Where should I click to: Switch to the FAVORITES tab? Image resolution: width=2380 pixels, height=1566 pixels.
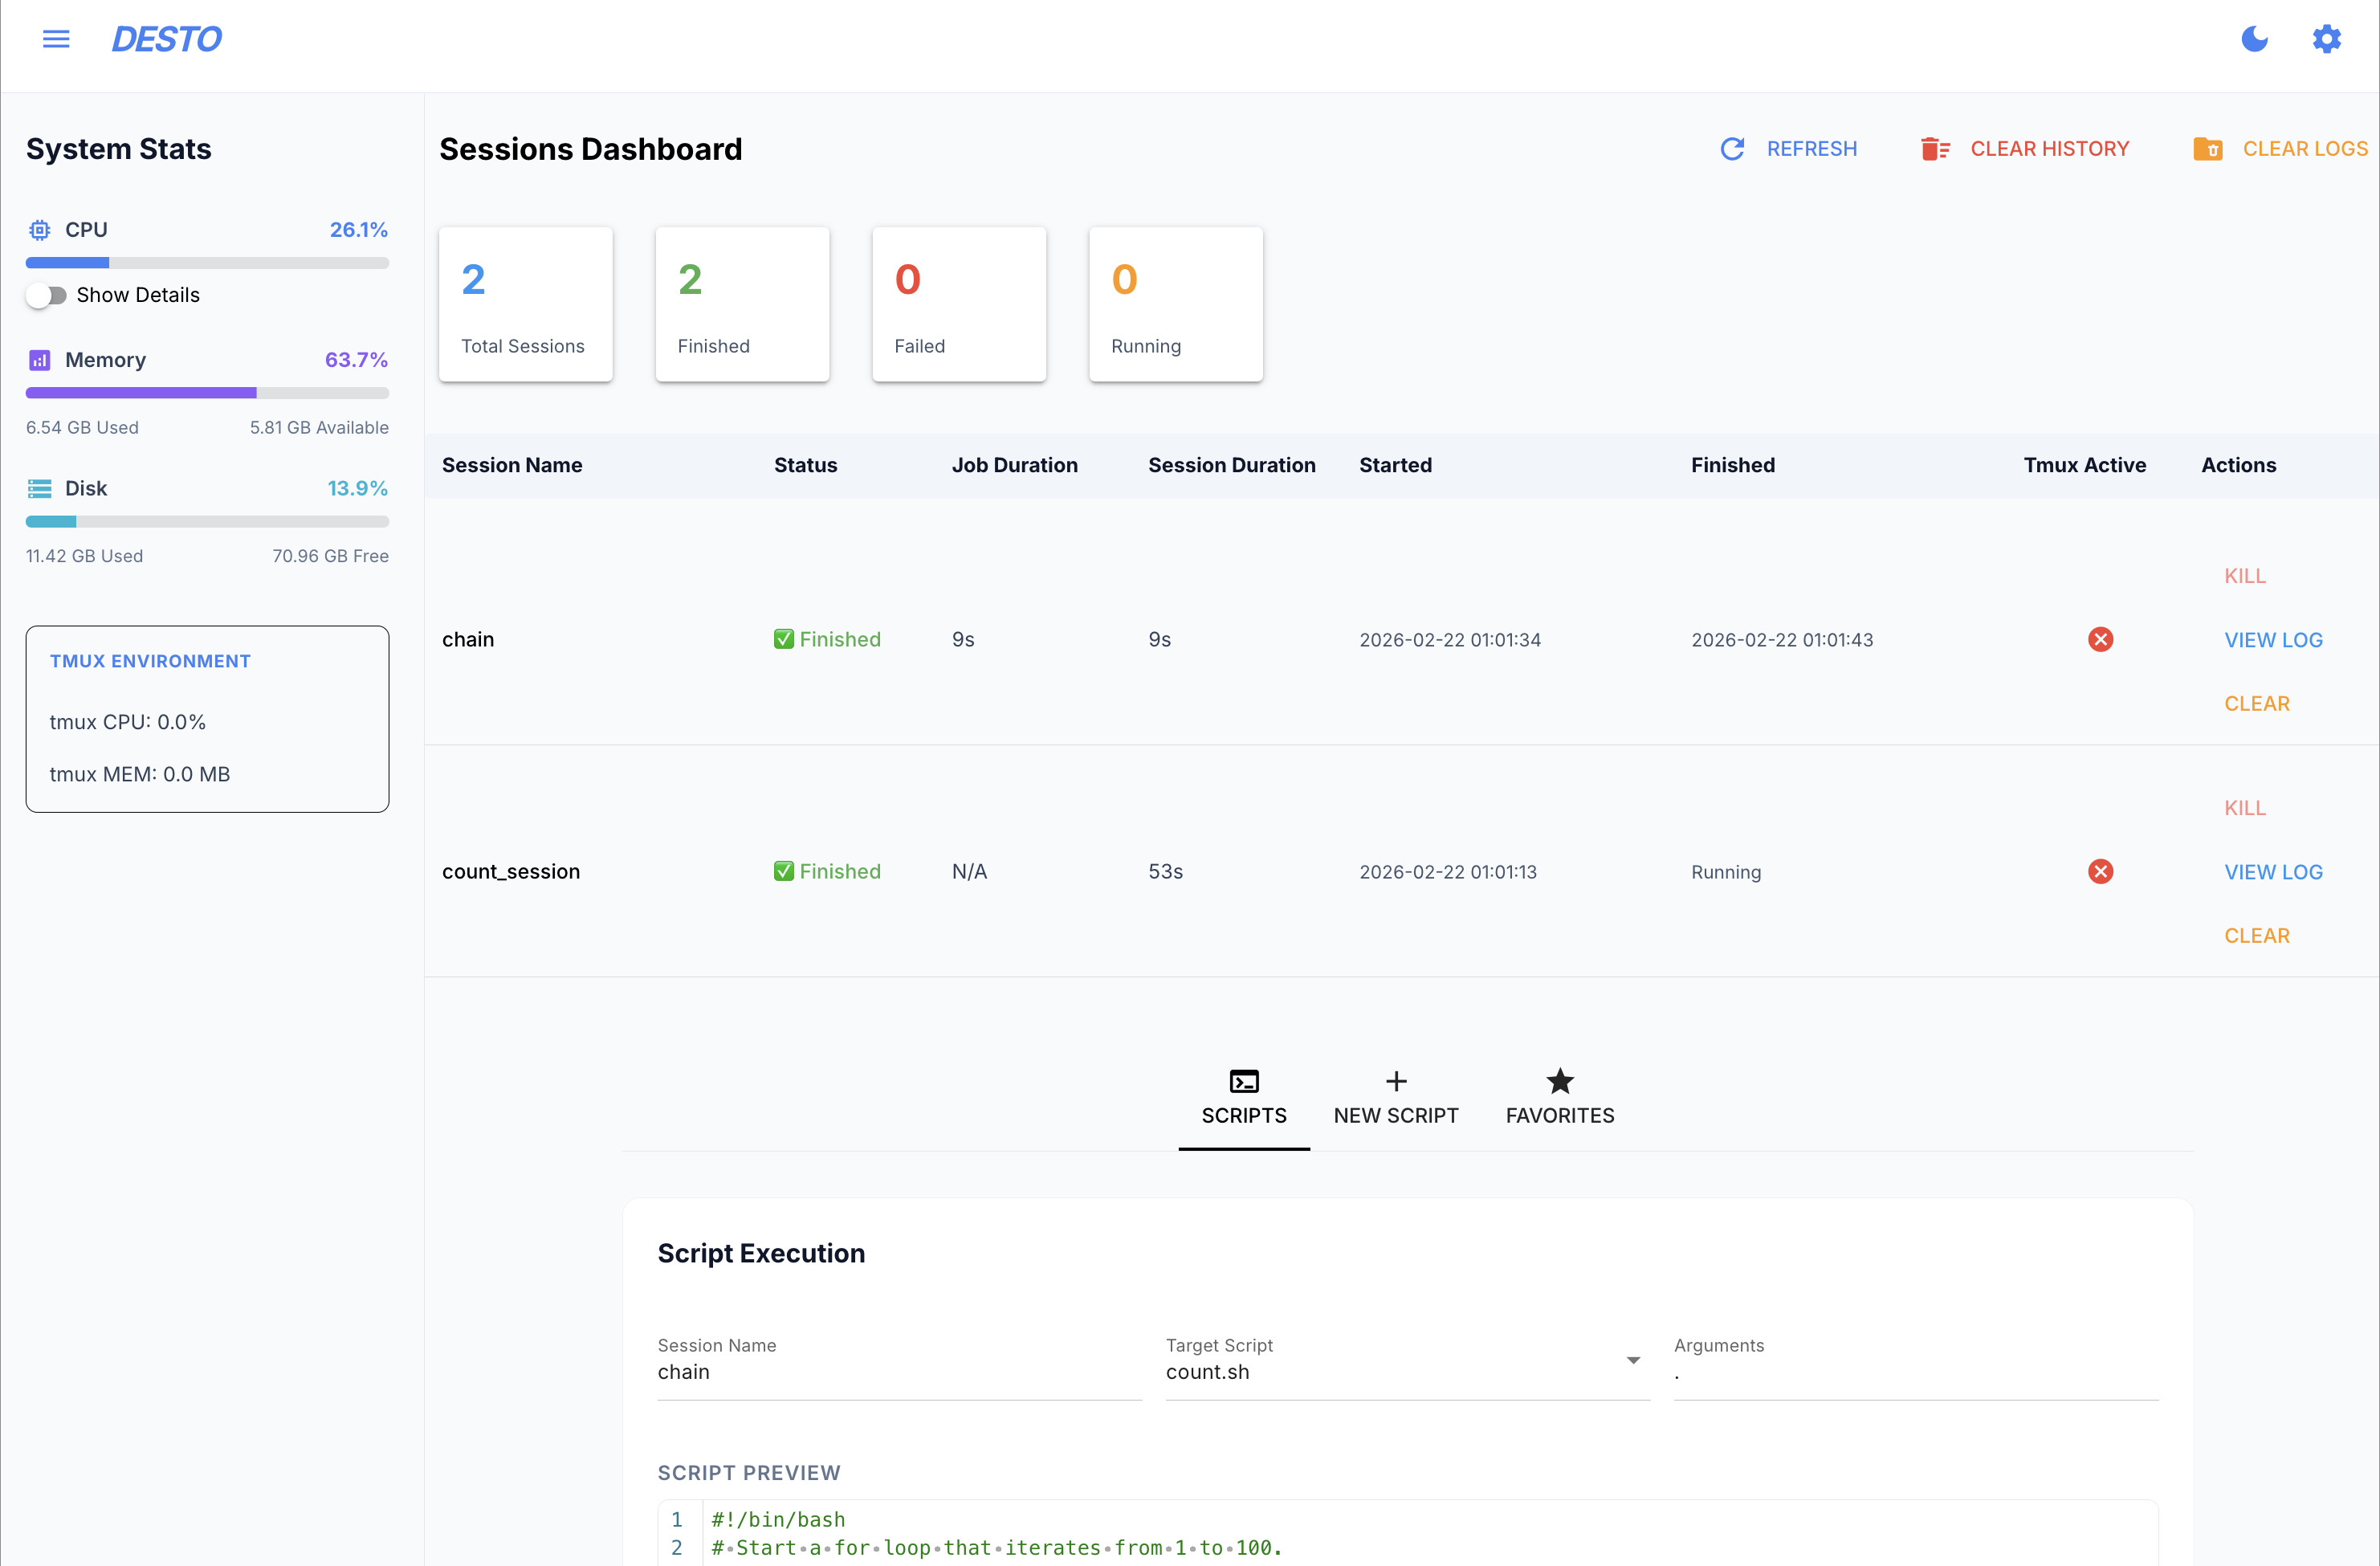tap(1559, 1098)
